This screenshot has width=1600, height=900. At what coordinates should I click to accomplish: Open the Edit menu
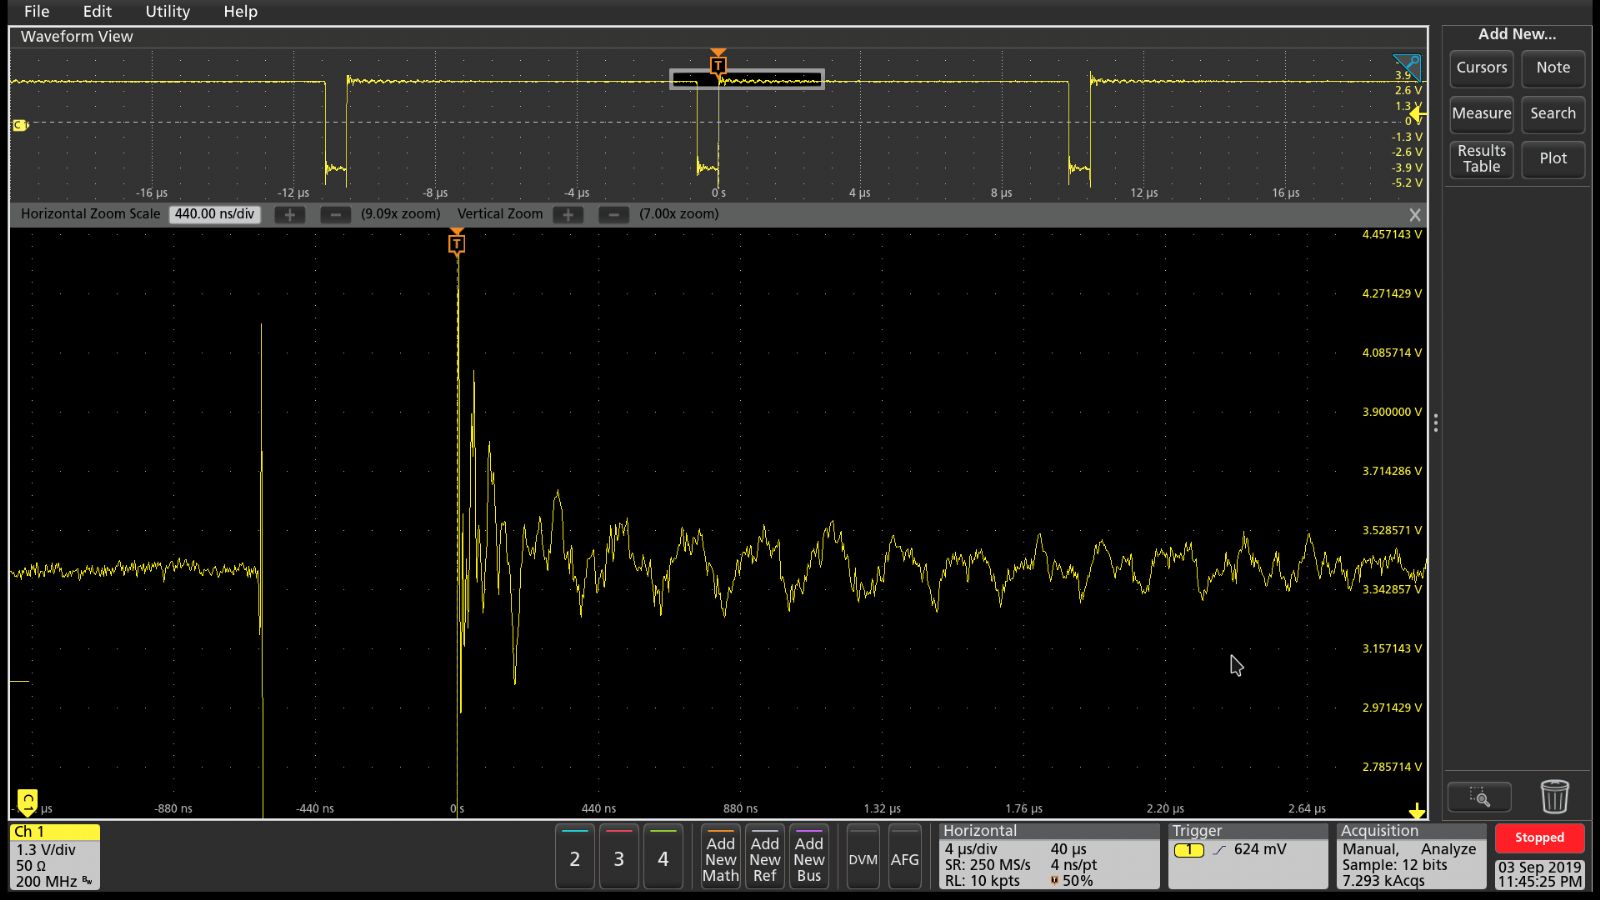pyautogui.click(x=97, y=11)
